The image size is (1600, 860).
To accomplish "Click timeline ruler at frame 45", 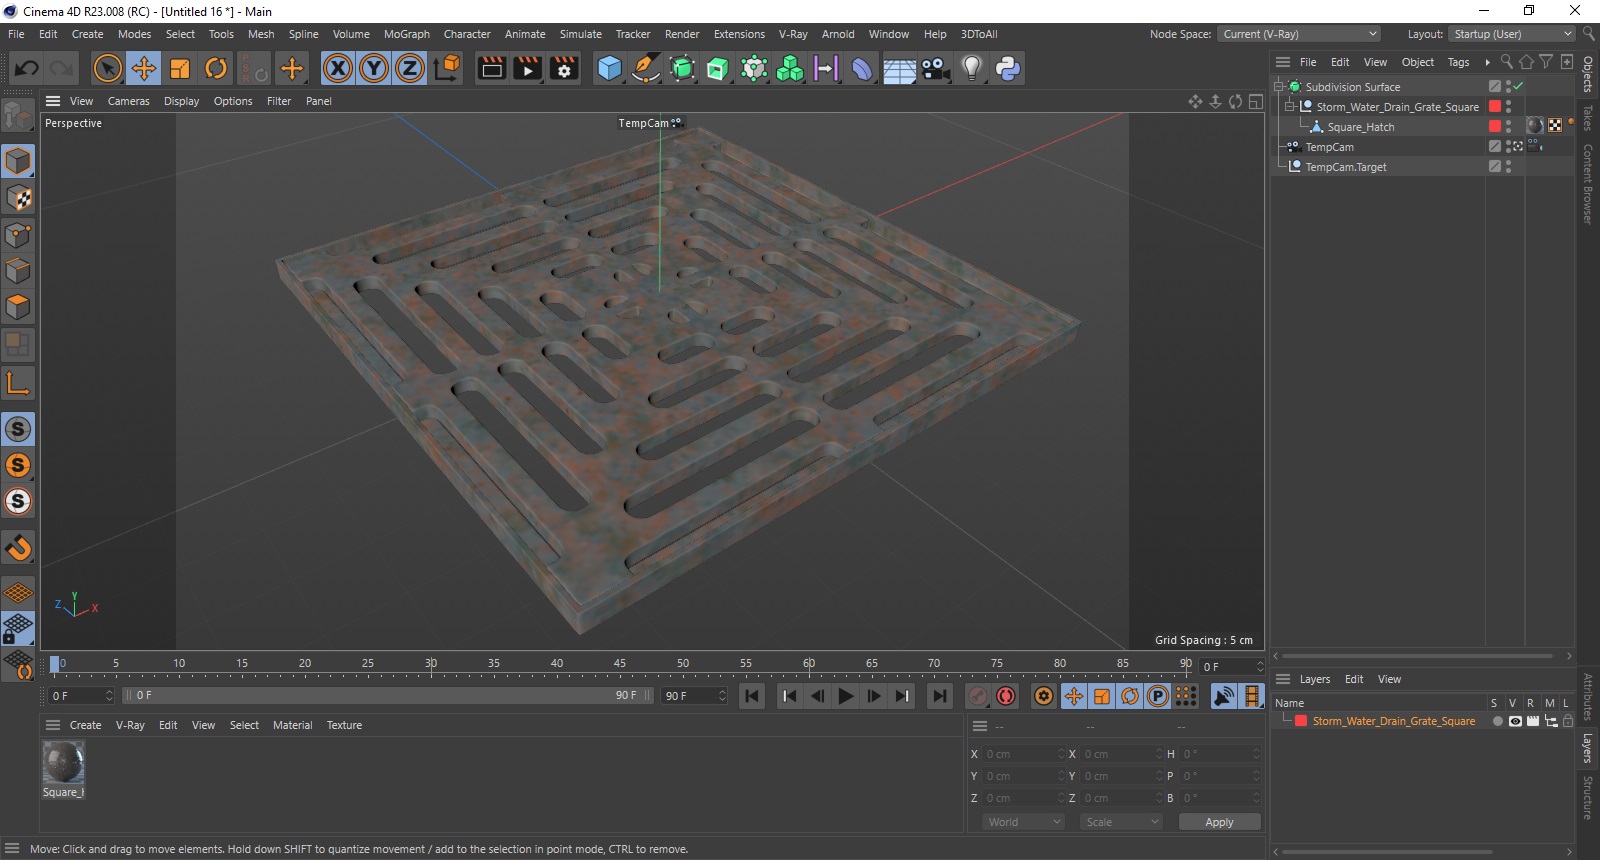I will pos(620,664).
